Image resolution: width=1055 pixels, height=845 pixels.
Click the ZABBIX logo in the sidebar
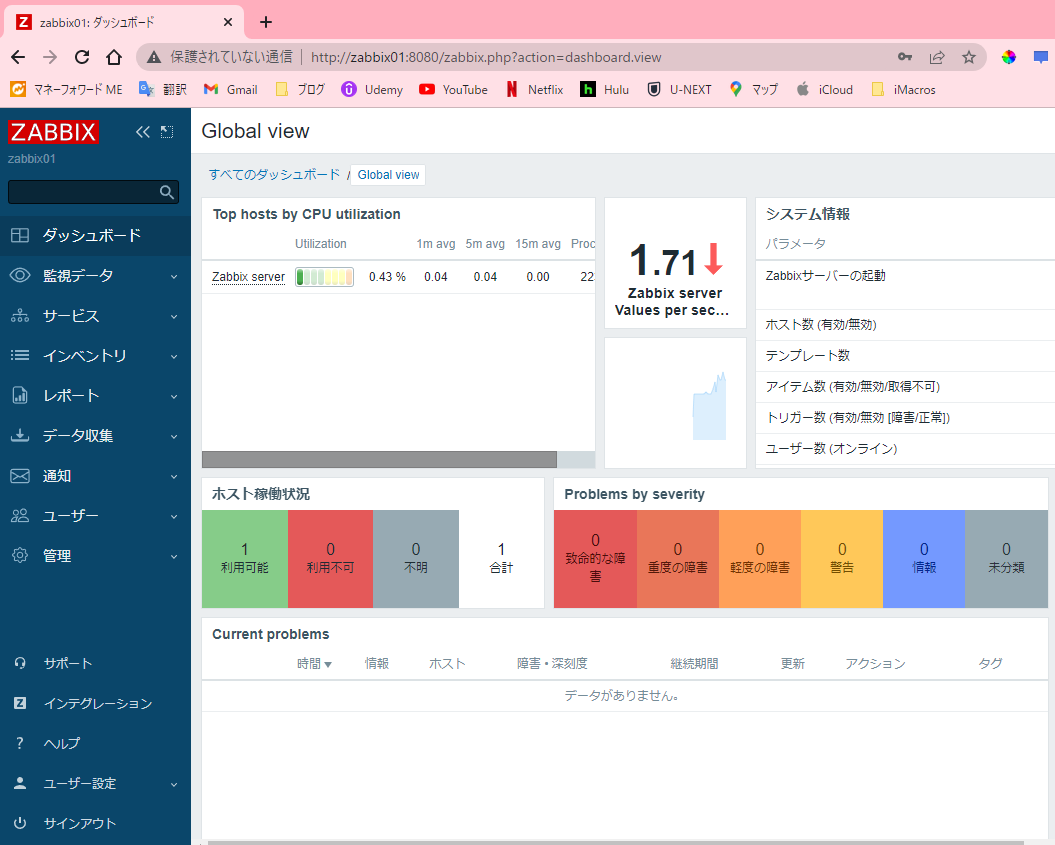53,131
